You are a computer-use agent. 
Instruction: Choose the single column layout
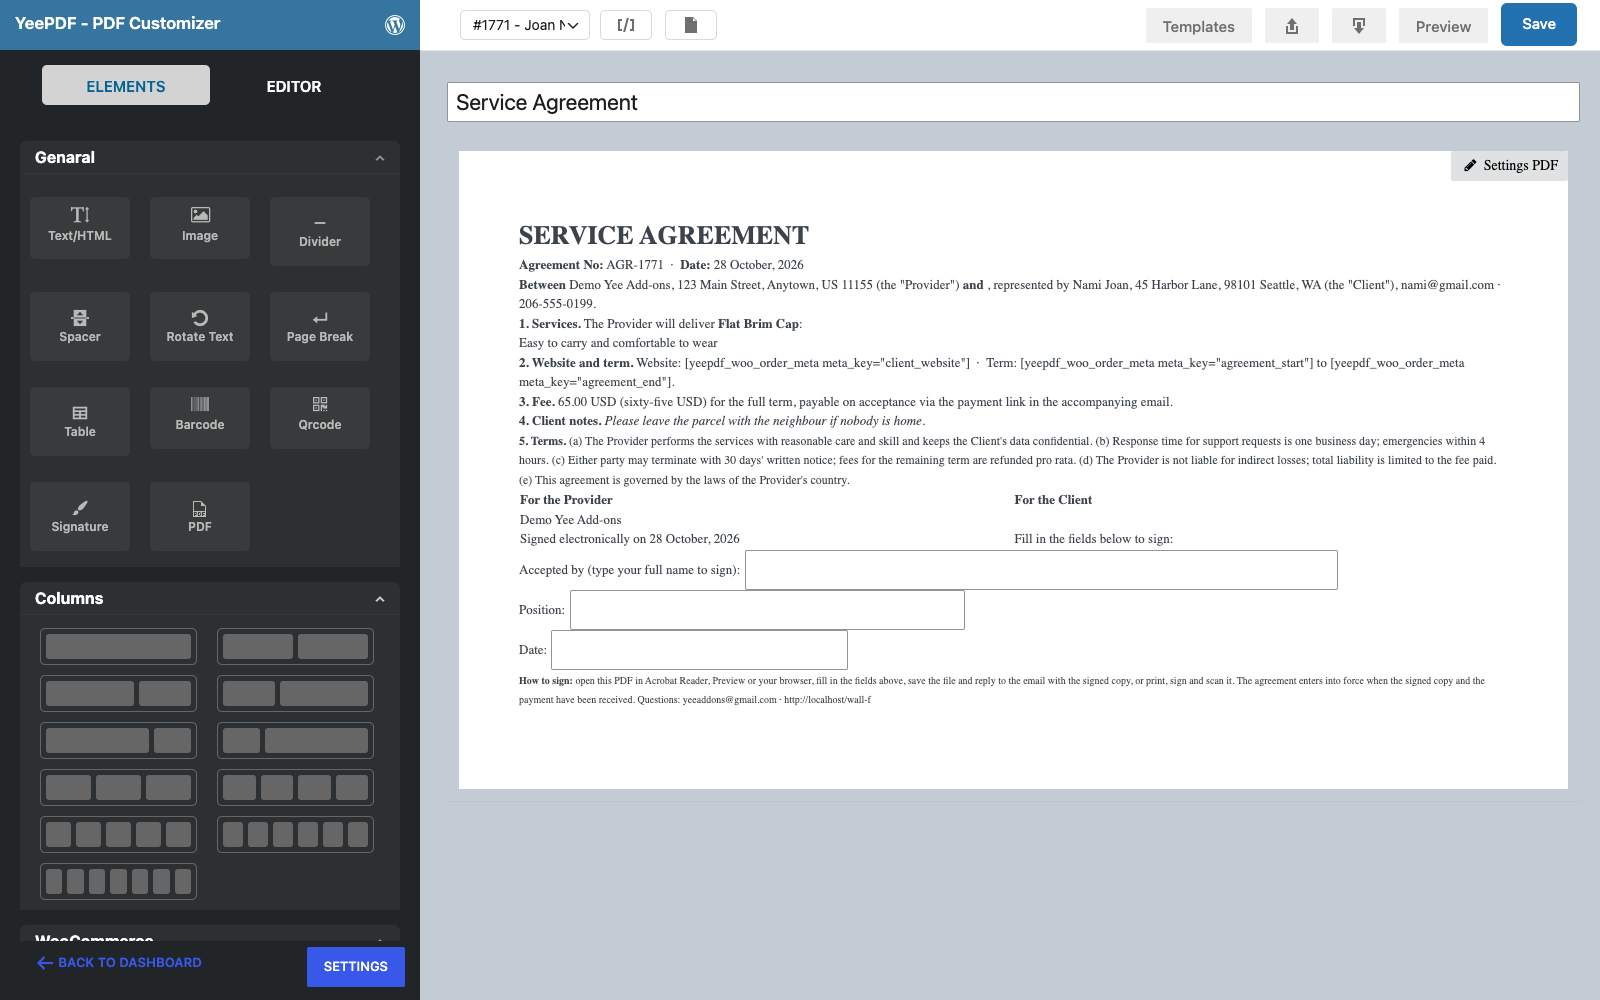pos(118,647)
